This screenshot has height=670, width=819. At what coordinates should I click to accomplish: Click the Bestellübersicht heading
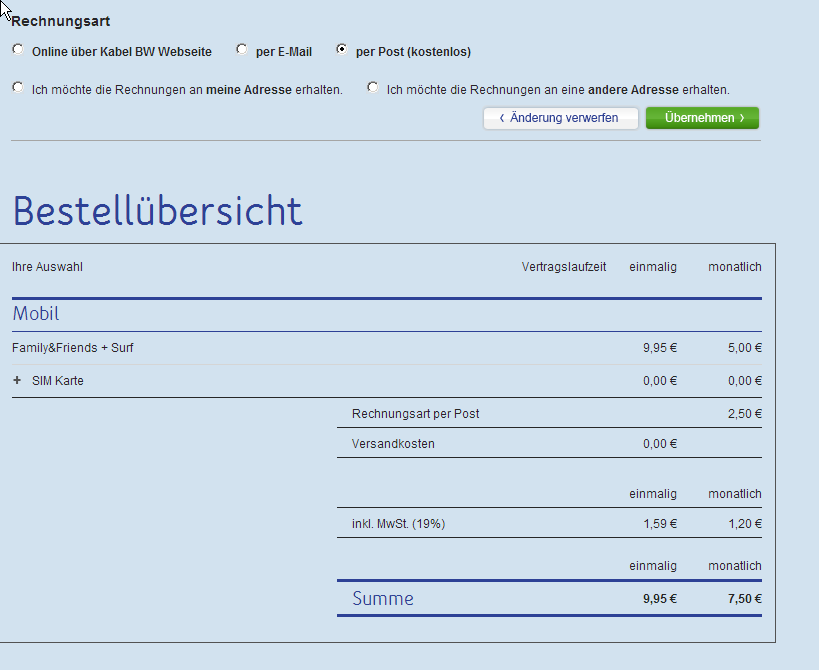coord(157,211)
